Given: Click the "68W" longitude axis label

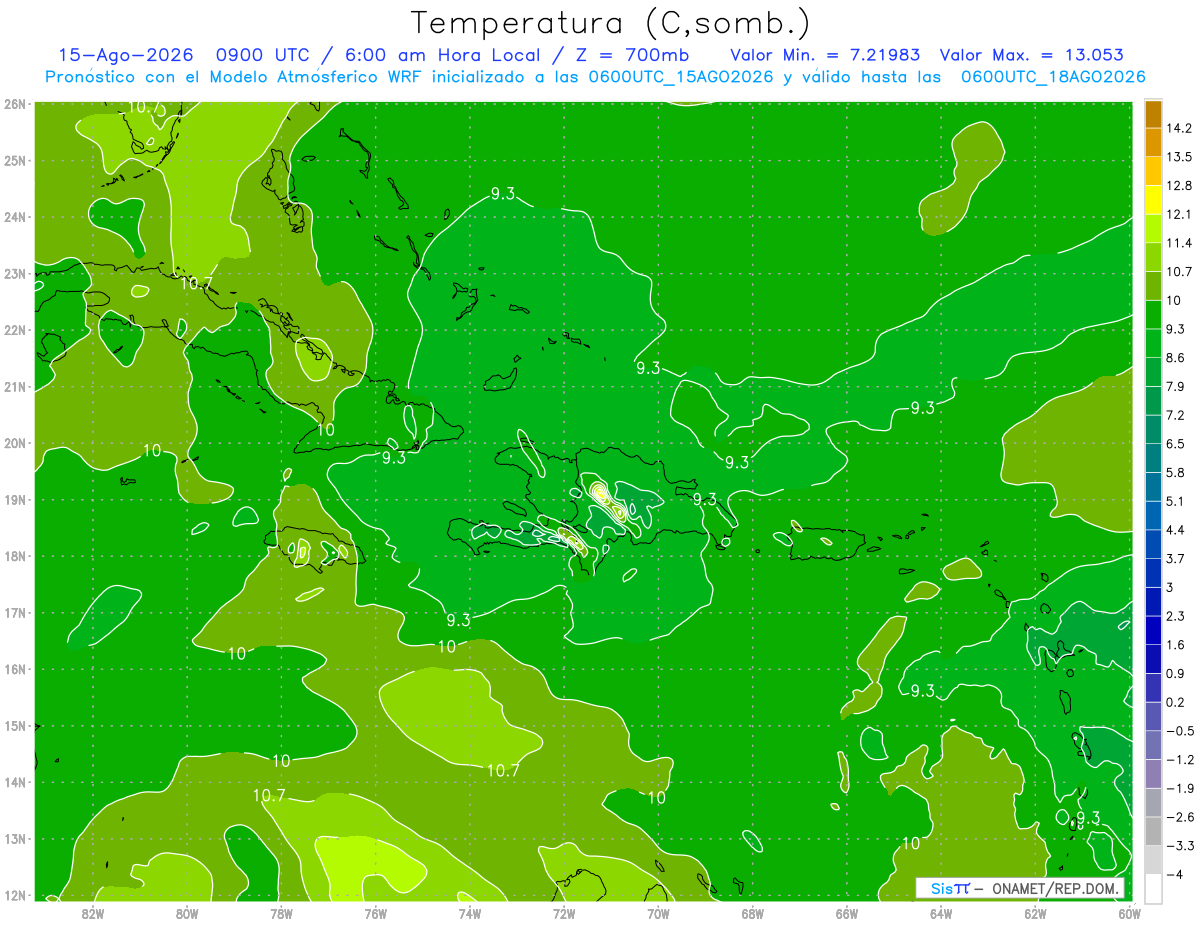Looking at the screenshot, I should tap(752, 912).
